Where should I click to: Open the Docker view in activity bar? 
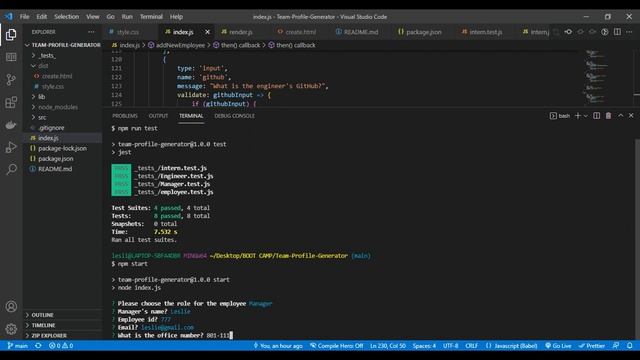click(11, 124)
